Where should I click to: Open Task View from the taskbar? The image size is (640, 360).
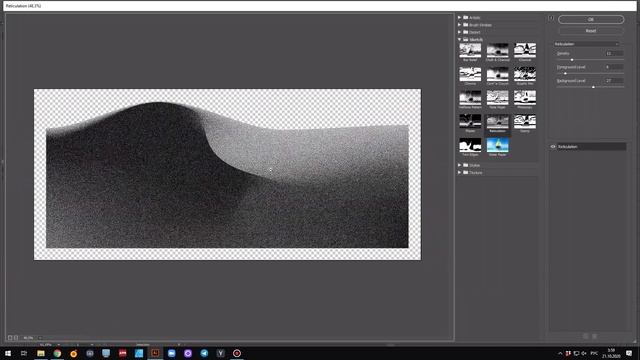[24, 353]
